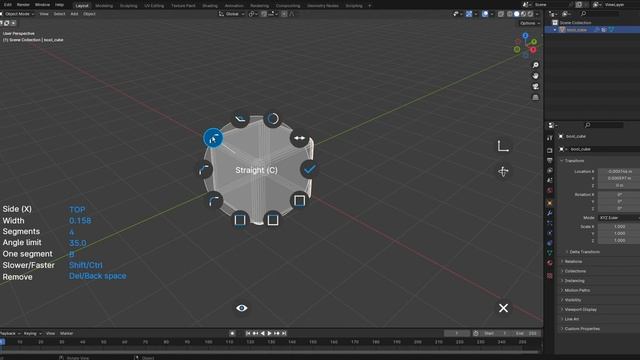This screenshot has width=640, height=360.
Task: Switch to UV Editing workspace tab
Action: point(154,6)
